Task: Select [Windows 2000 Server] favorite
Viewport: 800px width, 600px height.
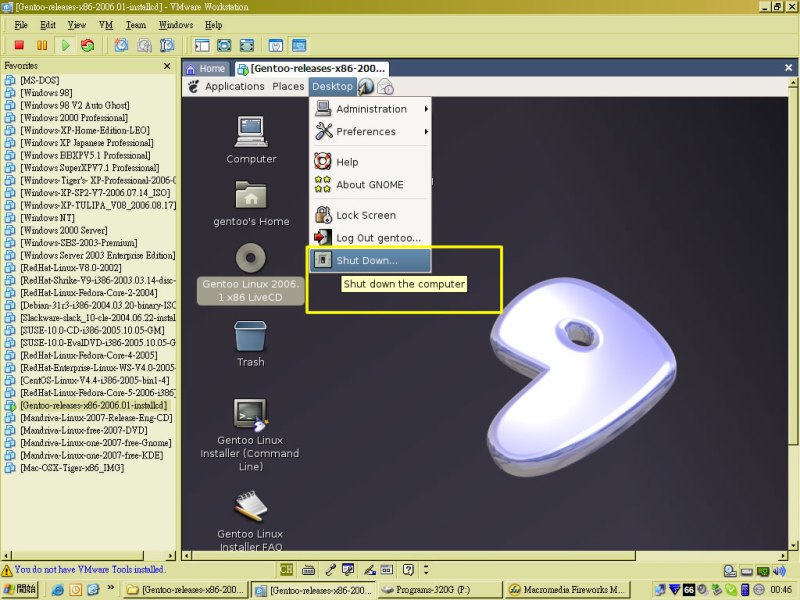Action: point(64,230)
